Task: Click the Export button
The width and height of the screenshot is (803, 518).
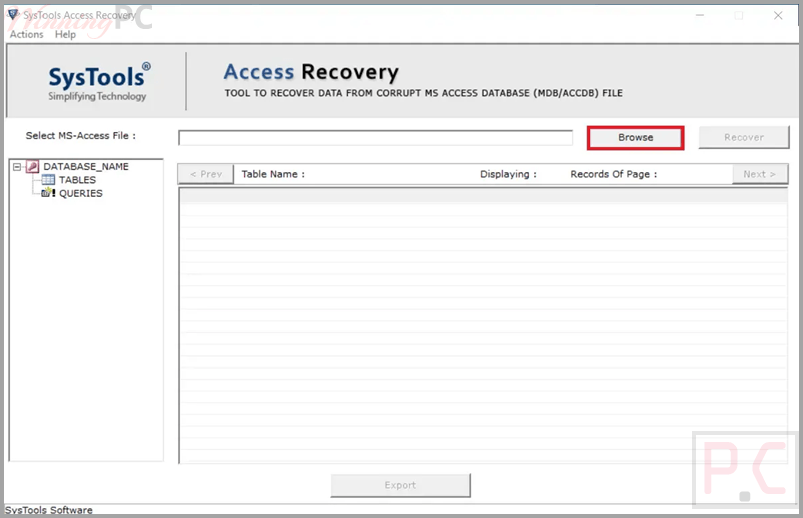Action: (400, 485)
